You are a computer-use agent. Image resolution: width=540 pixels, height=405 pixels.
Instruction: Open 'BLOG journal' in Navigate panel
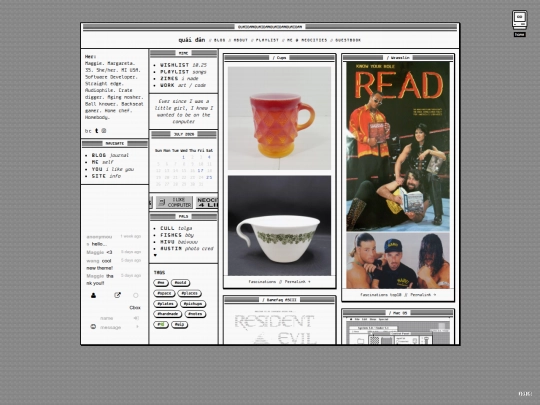(110, 155)
